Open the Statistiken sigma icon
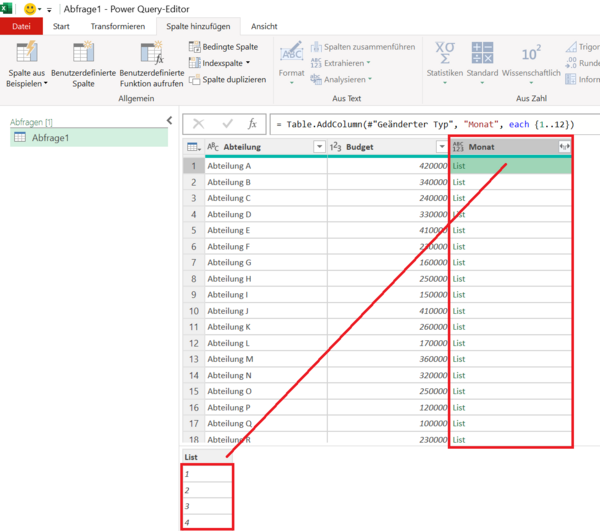Image resolution: width=600 pixels, height=531 pixels. 444,53
